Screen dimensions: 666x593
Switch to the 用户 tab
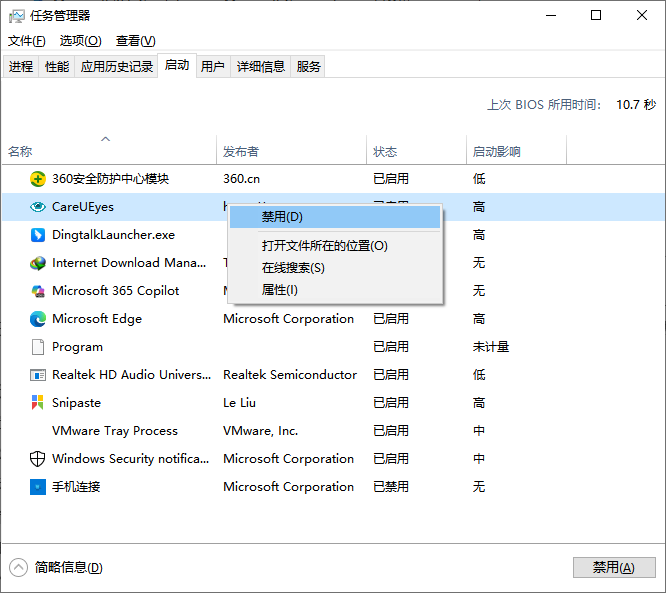(x=212, y=66)
